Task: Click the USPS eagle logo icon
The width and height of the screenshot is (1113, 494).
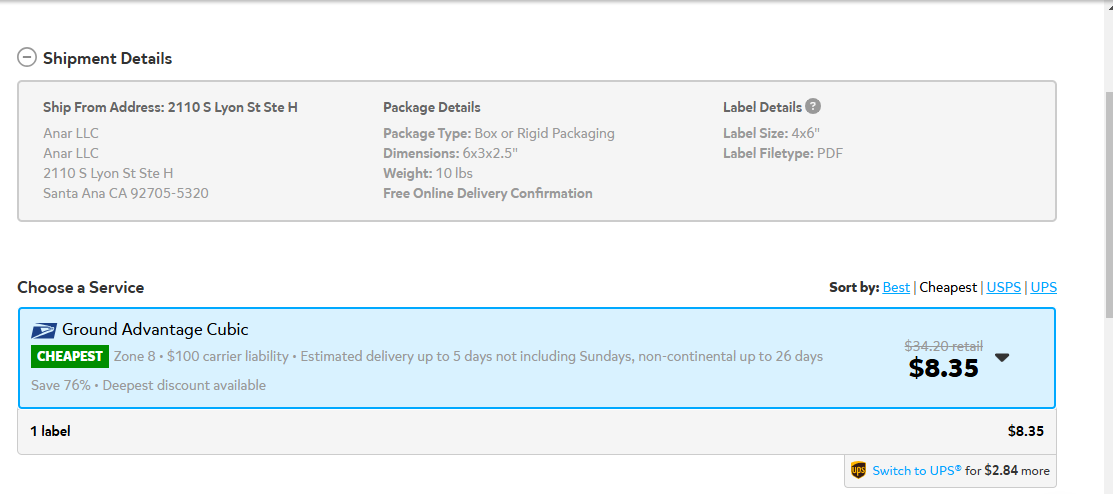Action: (x=43, y=330)
